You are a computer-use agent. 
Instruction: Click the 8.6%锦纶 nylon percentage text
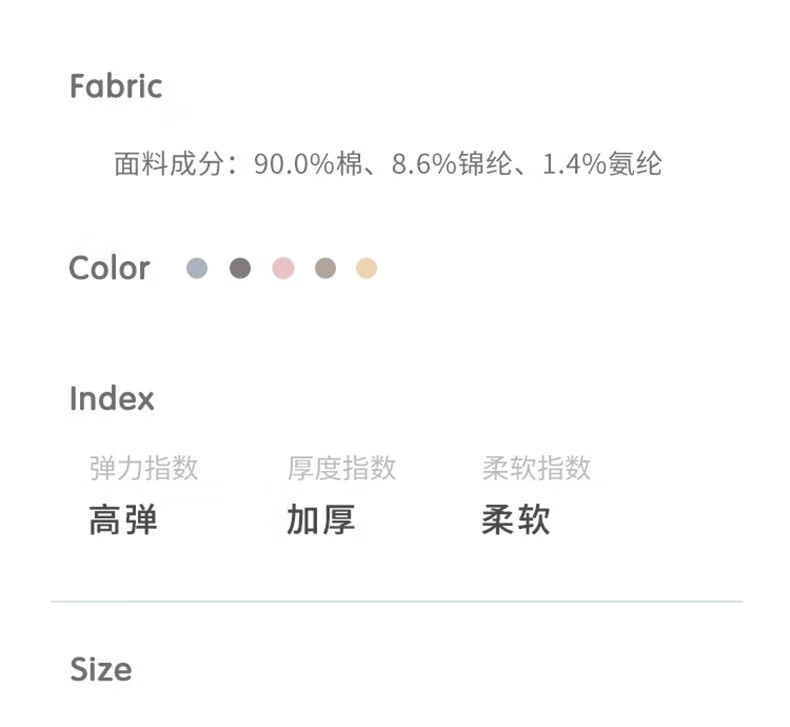452,164
